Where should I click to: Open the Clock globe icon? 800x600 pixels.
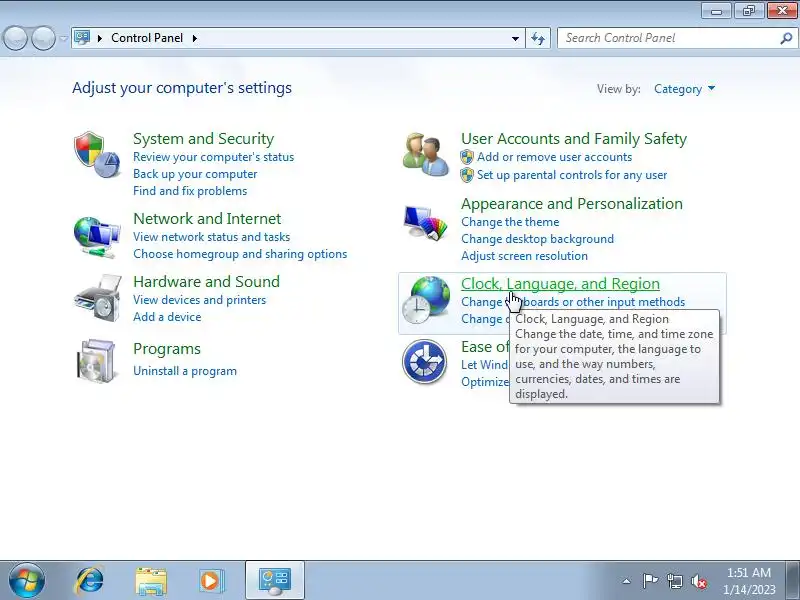click(426, 300)
